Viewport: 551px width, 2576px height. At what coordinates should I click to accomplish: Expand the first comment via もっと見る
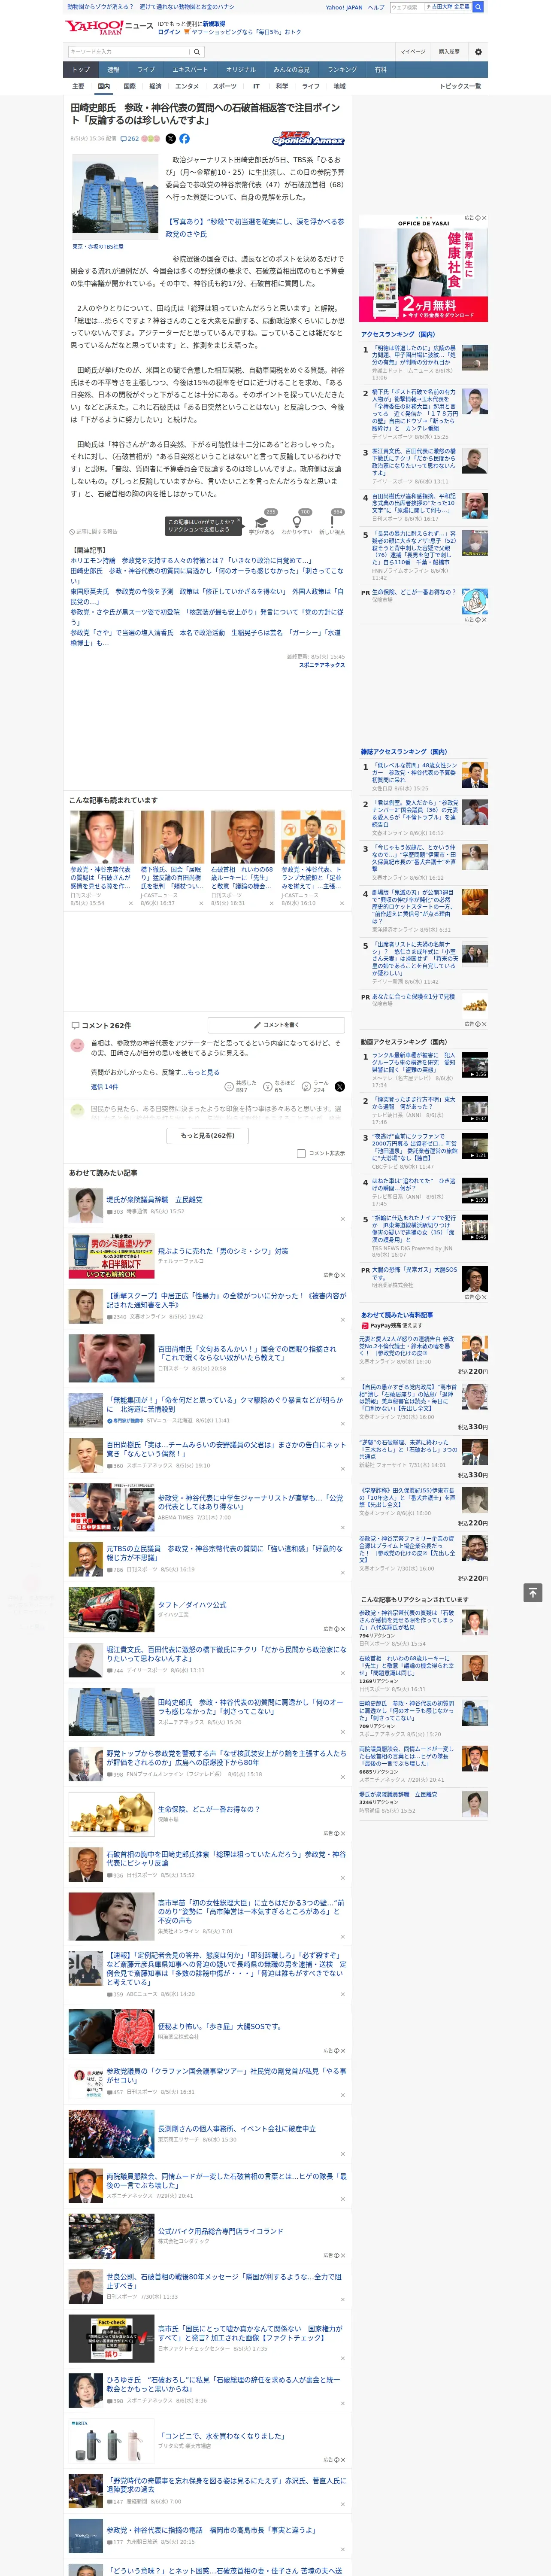(203, 1072)
